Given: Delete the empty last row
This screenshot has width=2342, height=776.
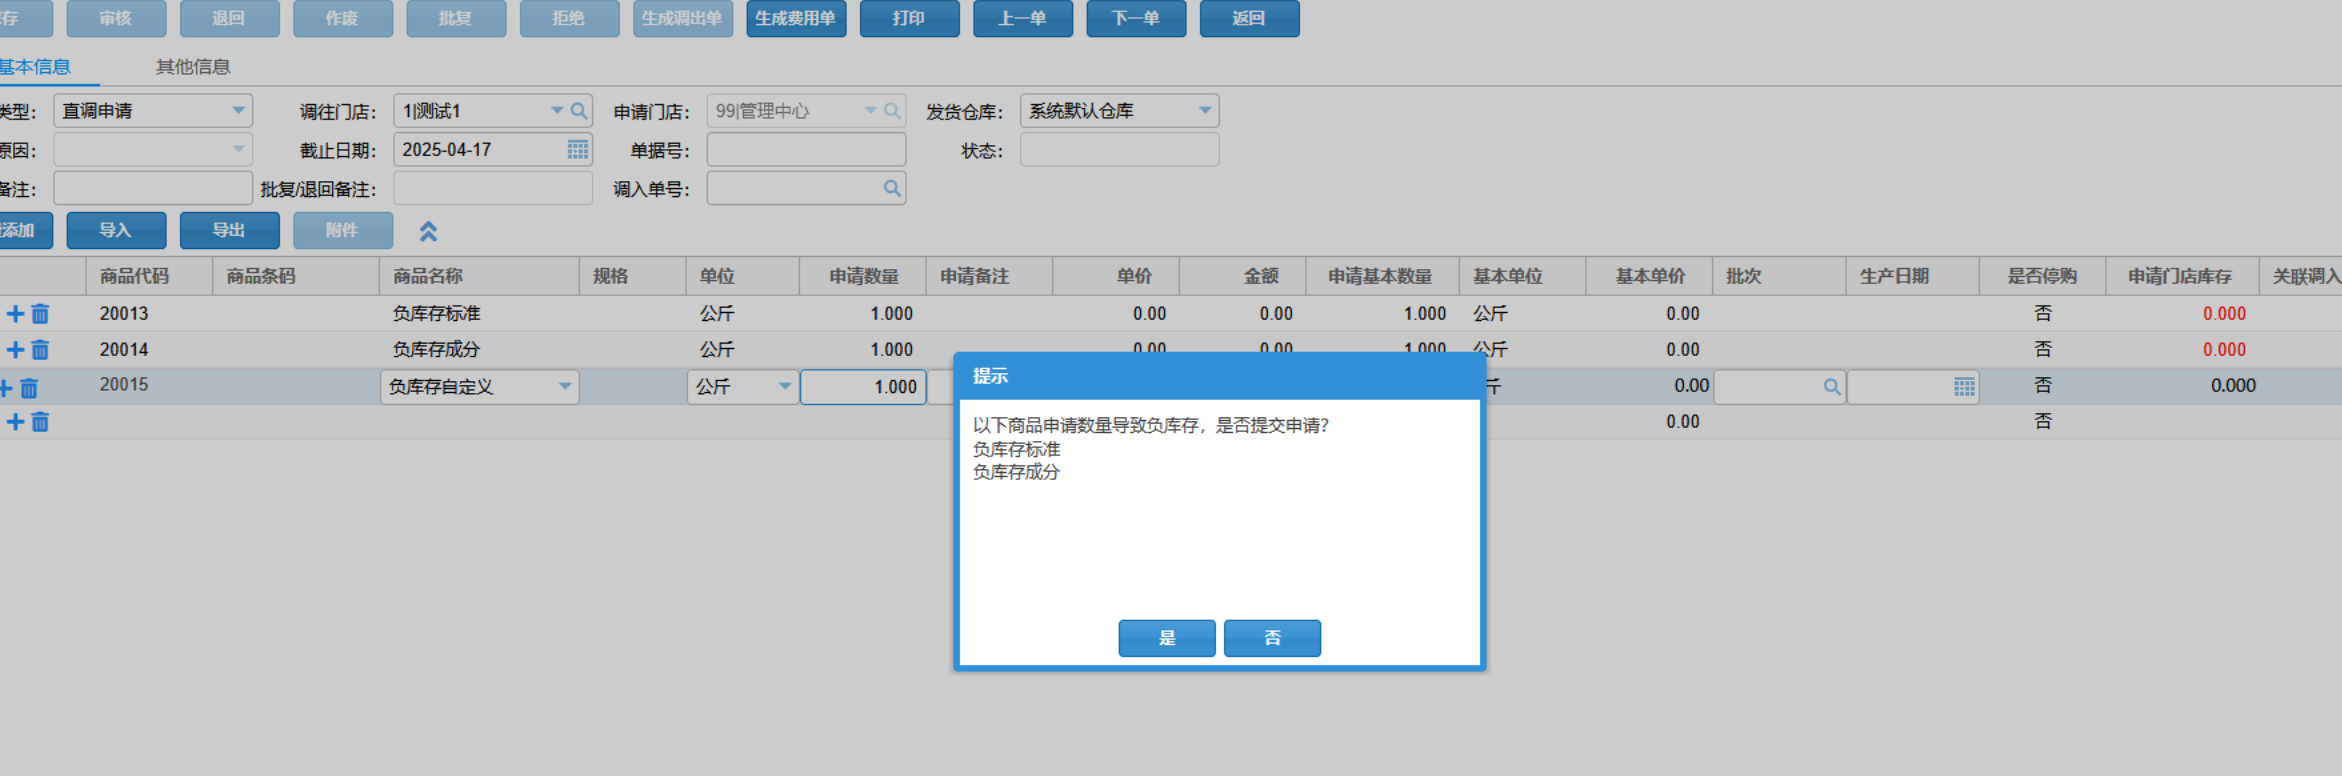Looking at the screenshot, I should [40, 422].
